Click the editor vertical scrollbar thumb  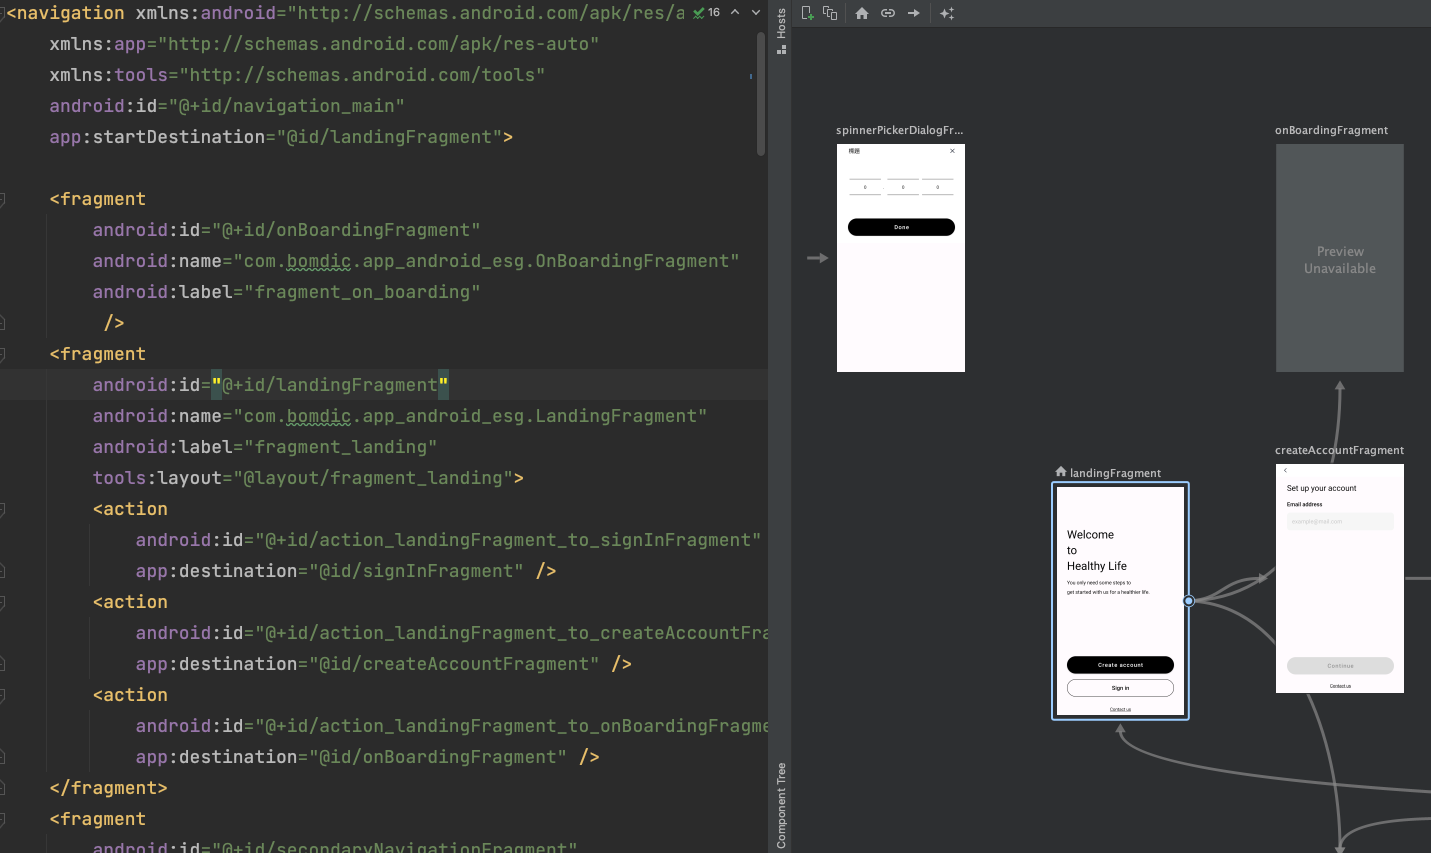760,93
